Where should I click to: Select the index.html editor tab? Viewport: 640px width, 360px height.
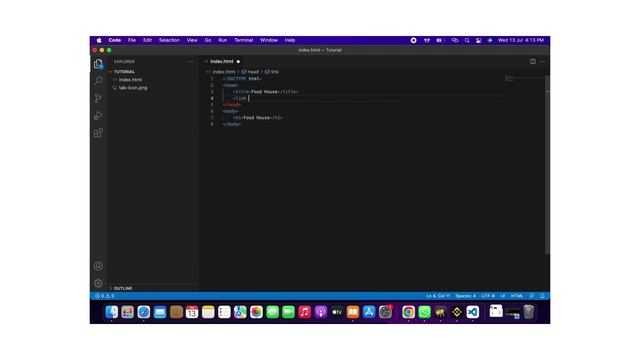tap(221, 61)
